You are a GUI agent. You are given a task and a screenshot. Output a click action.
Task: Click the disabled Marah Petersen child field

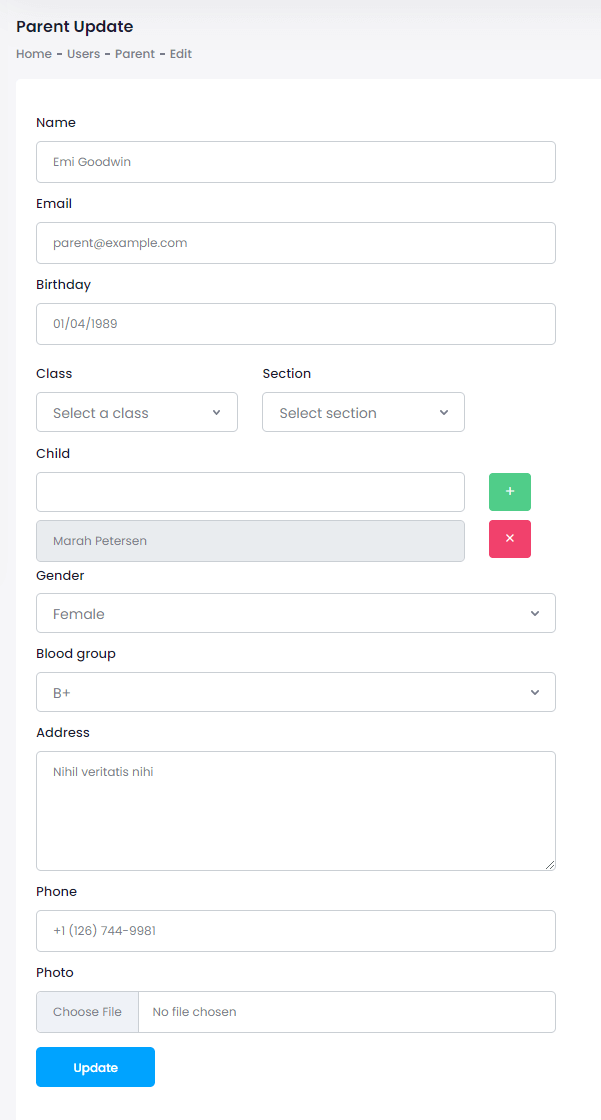click(x=250, y=541)
